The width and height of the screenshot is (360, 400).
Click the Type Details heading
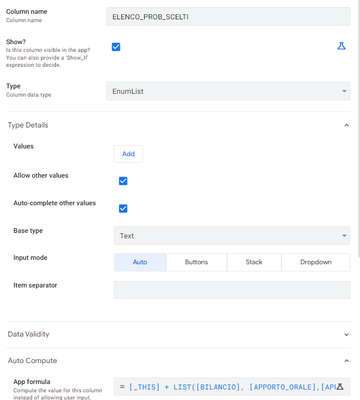coord(28,125)
